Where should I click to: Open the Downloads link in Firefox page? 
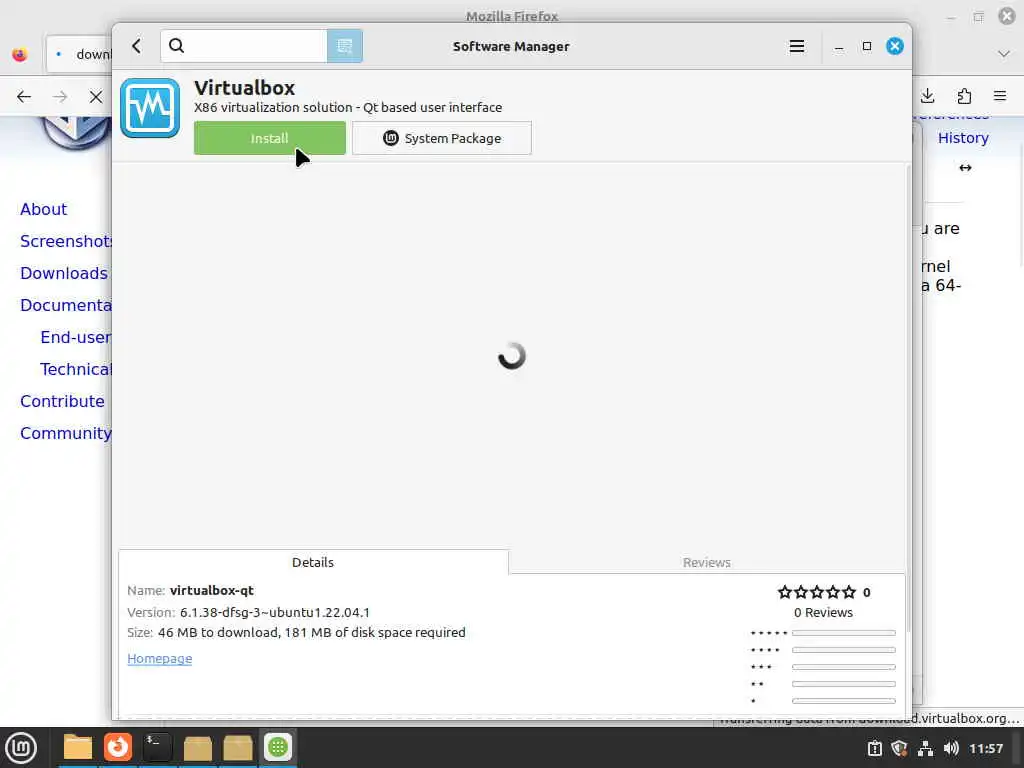[64, 274]
